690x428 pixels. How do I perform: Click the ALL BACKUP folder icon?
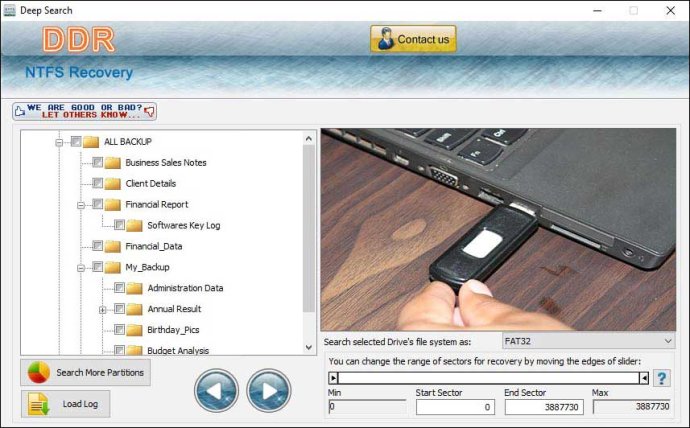(91, 142)
